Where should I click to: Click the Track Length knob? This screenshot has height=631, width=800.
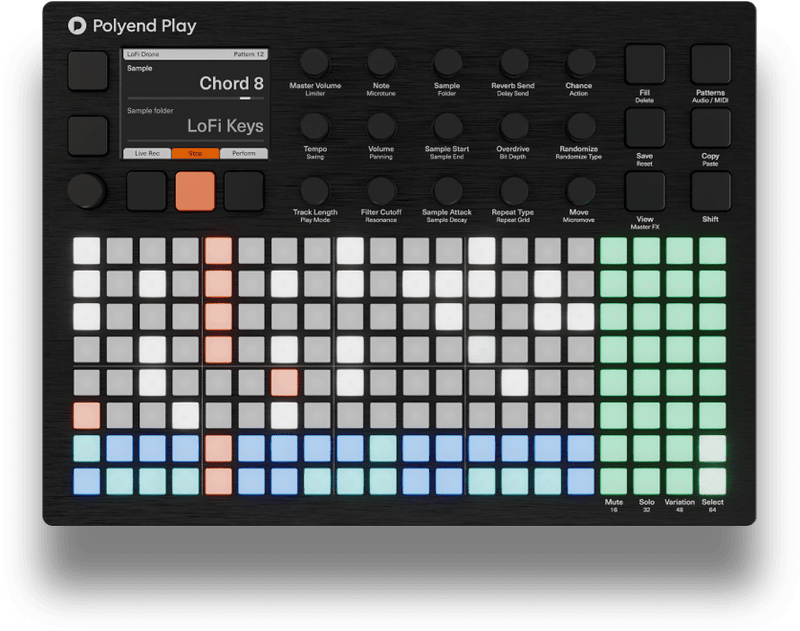315,190
